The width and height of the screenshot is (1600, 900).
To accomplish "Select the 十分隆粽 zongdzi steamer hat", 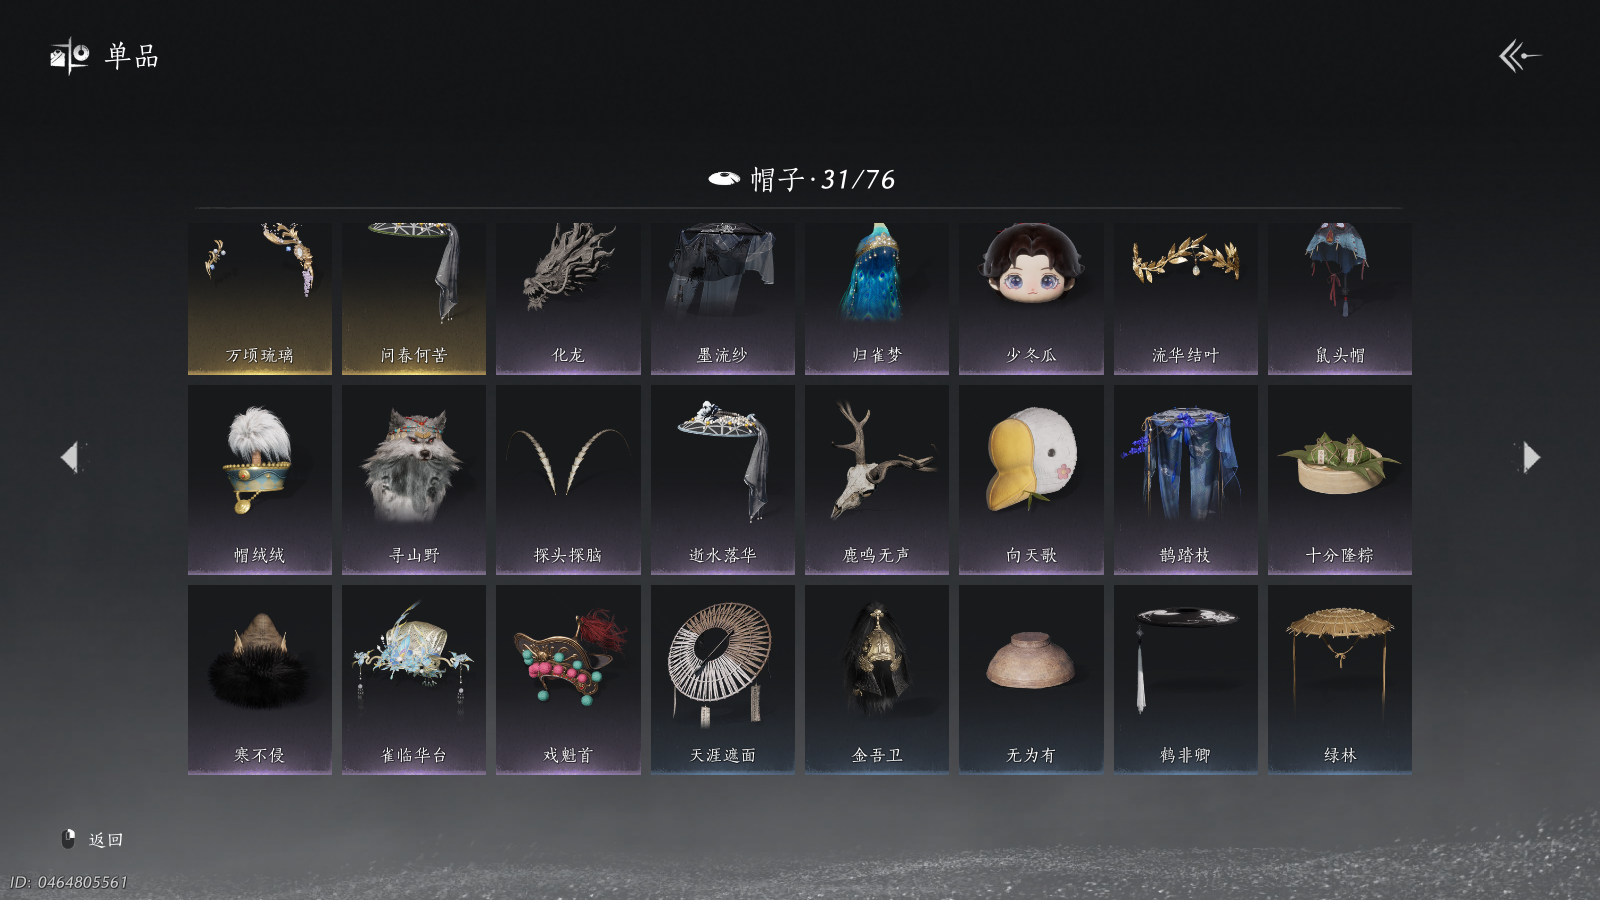I will click(1340, 480).
